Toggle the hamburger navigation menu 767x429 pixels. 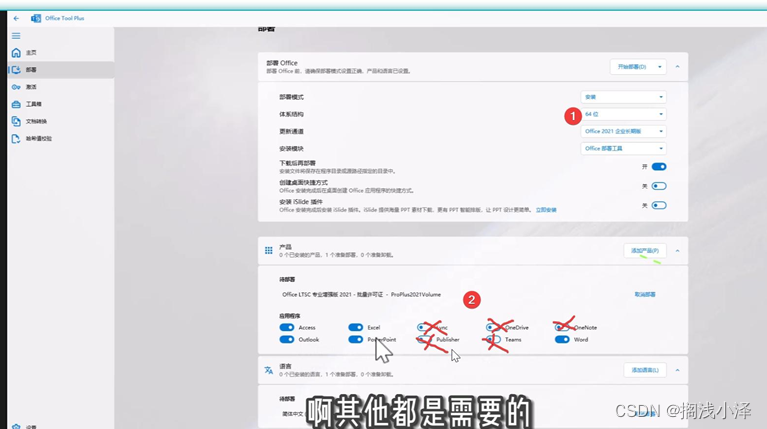16,36
